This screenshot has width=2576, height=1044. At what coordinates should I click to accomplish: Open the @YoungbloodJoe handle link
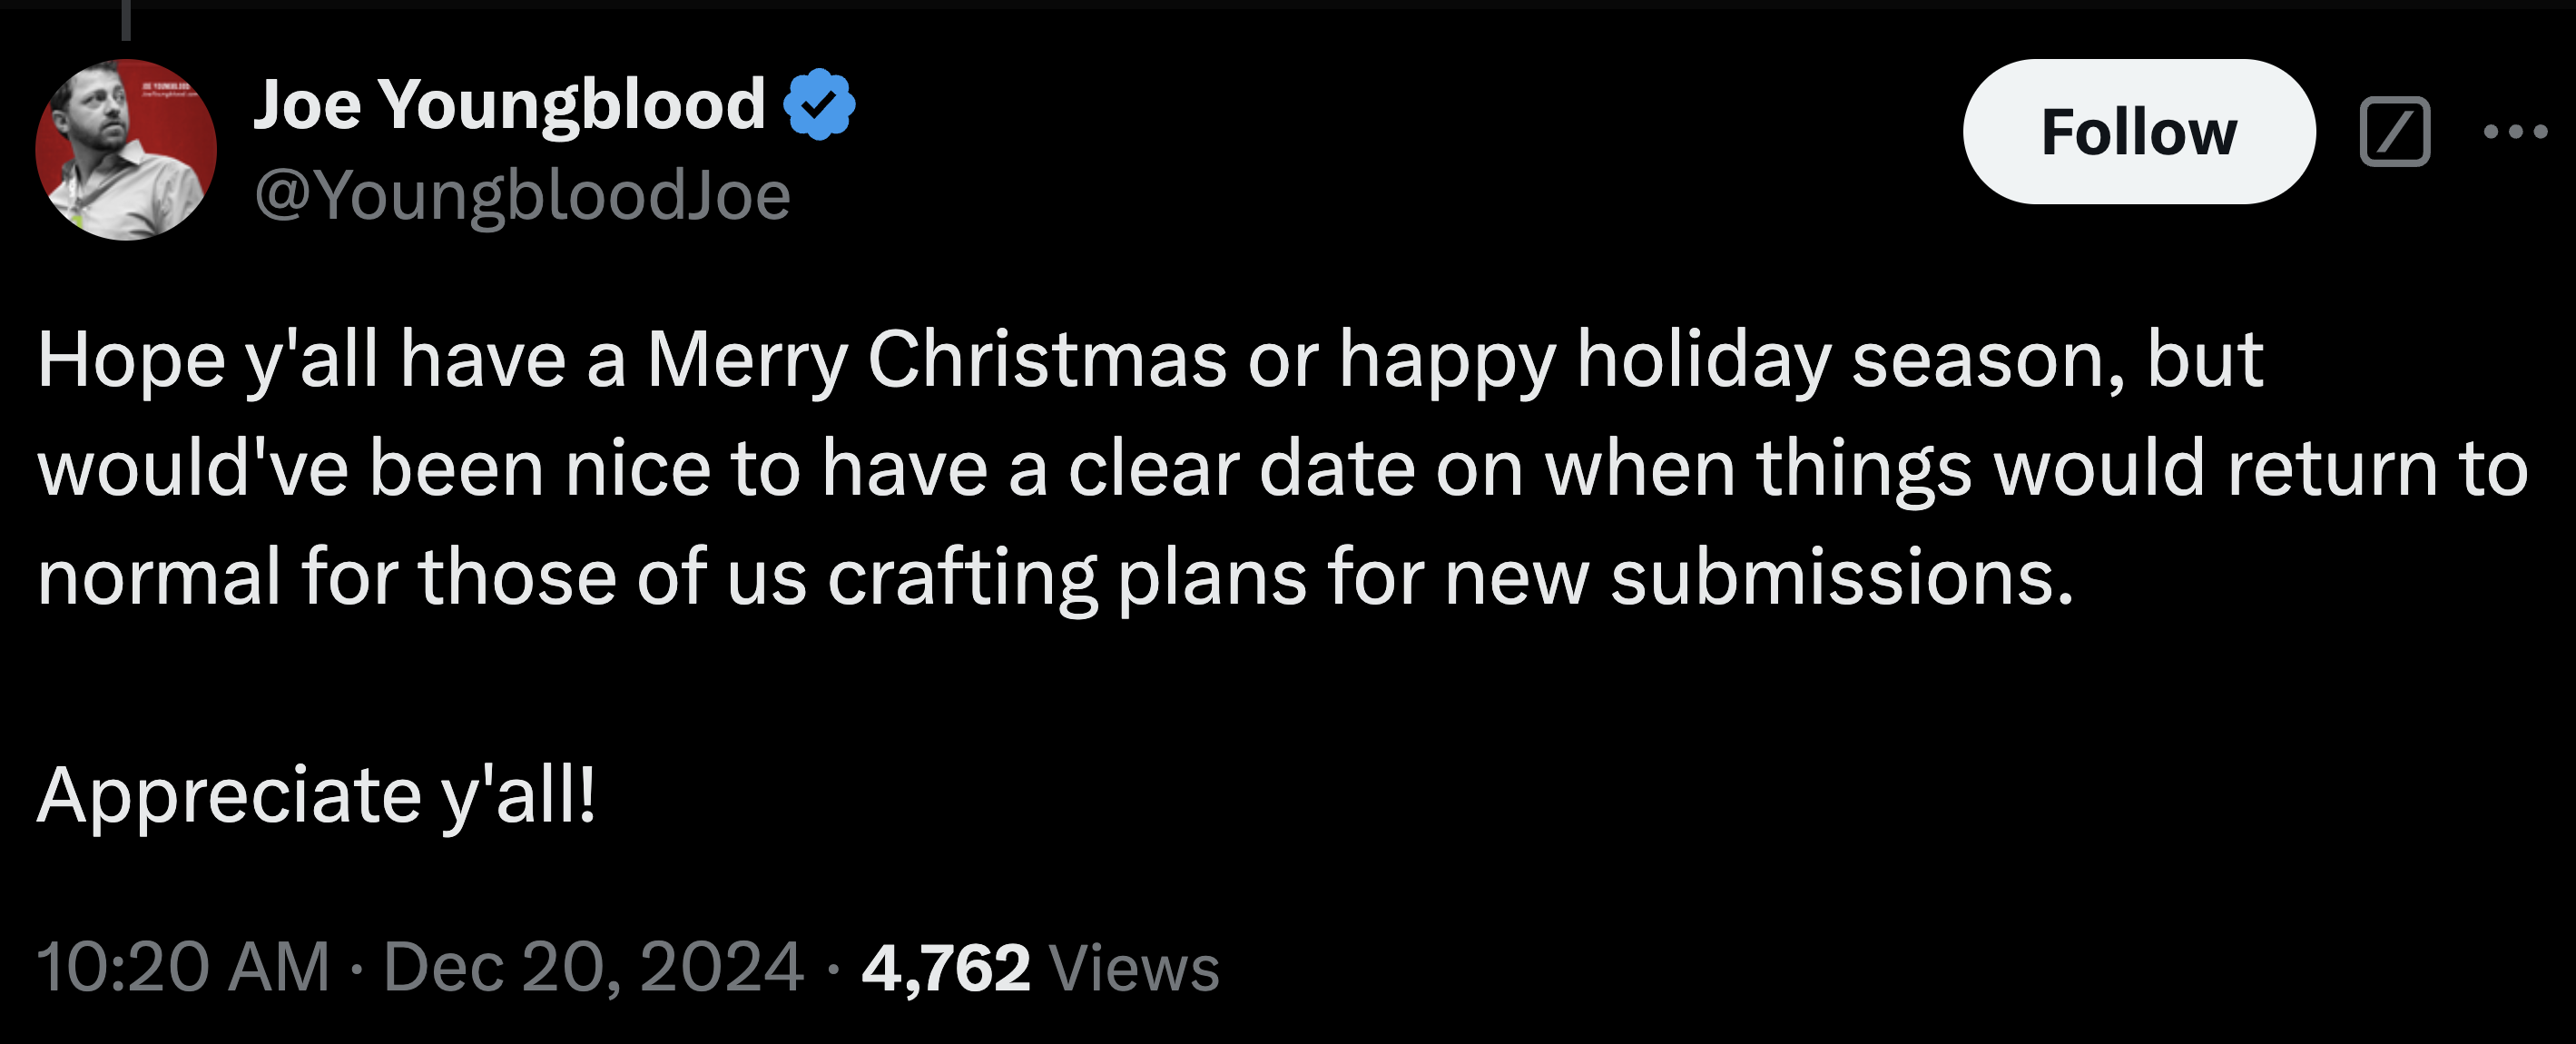pos(522,196)
